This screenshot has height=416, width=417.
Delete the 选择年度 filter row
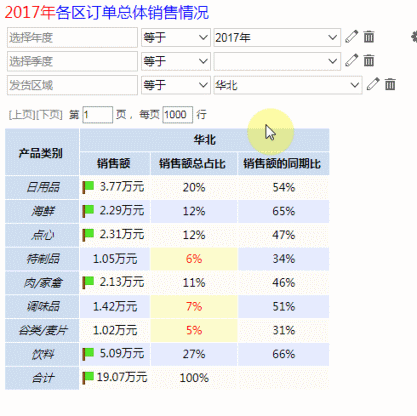tap(369, 37)
